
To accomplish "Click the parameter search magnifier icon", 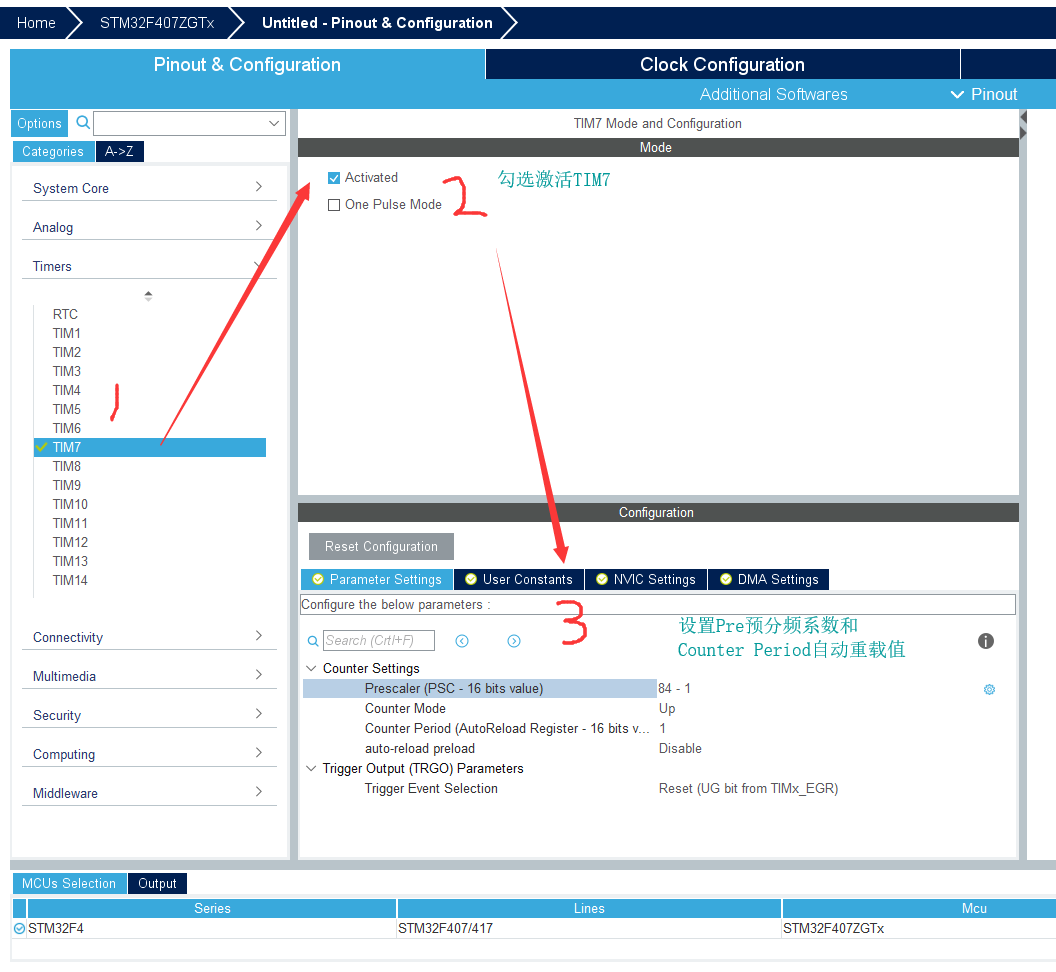I will 312,641.
